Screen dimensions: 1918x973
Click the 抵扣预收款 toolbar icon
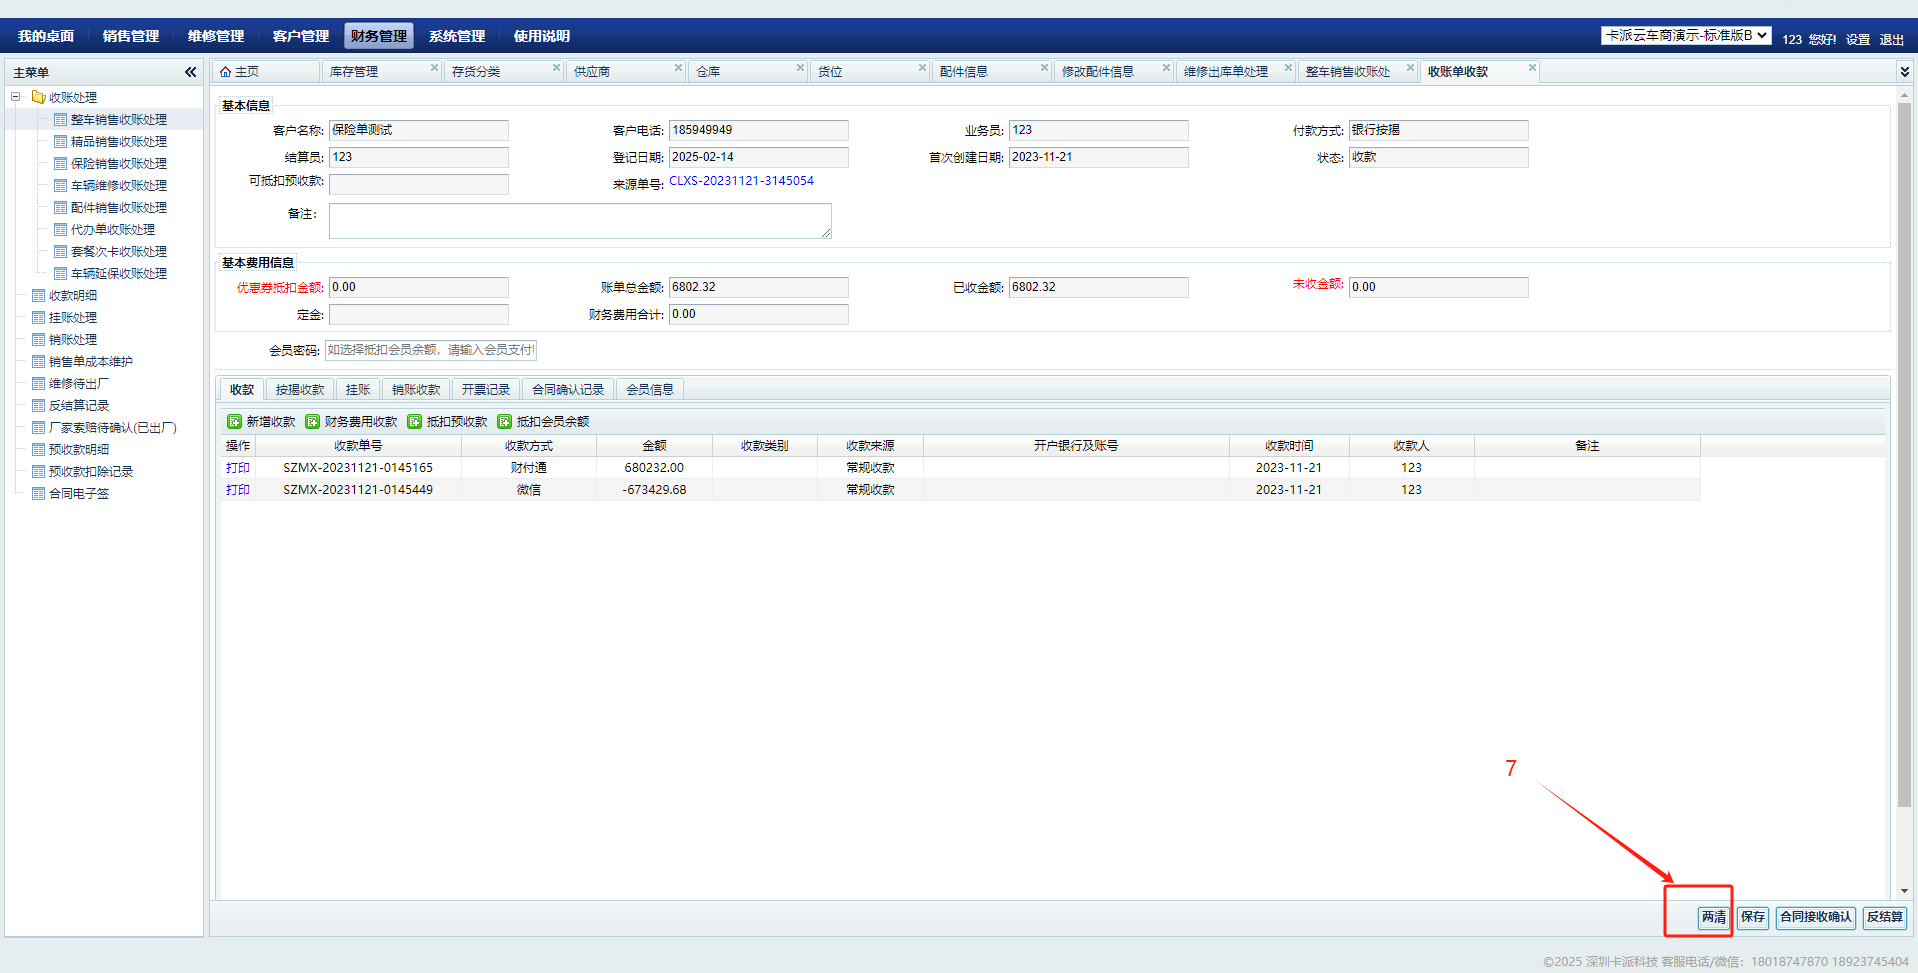coord(414,422)
